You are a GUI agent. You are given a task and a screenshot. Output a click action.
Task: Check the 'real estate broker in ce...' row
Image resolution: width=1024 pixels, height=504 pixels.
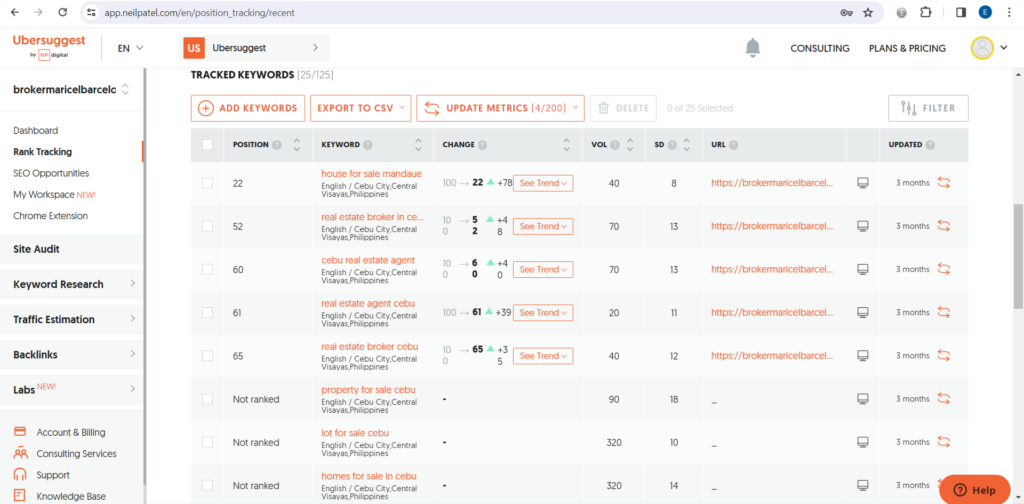tap(208, 226)
